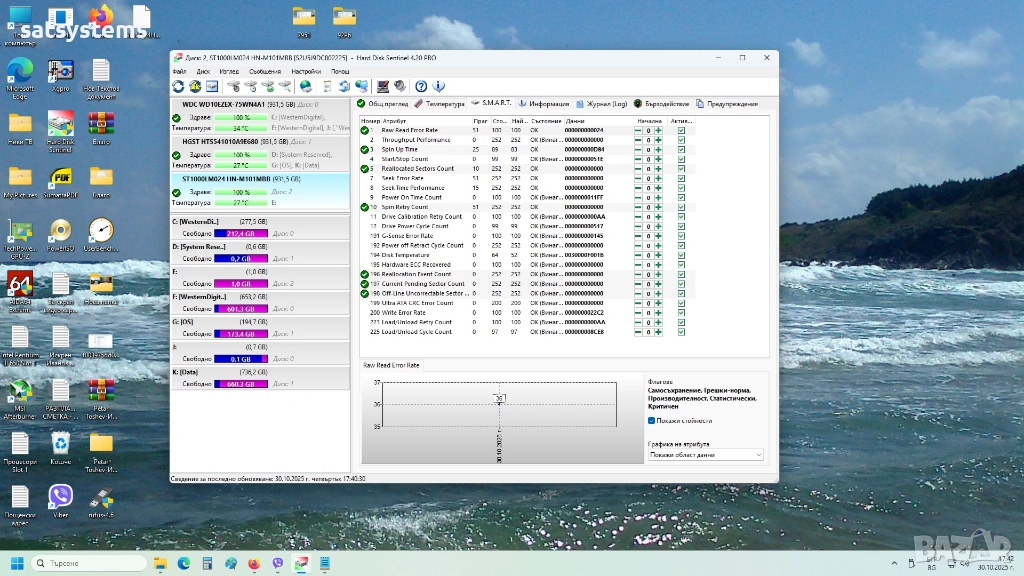Open the Viber desktop shortcut
Viewport: 1024px width, 576px height.
pos(60,496)
